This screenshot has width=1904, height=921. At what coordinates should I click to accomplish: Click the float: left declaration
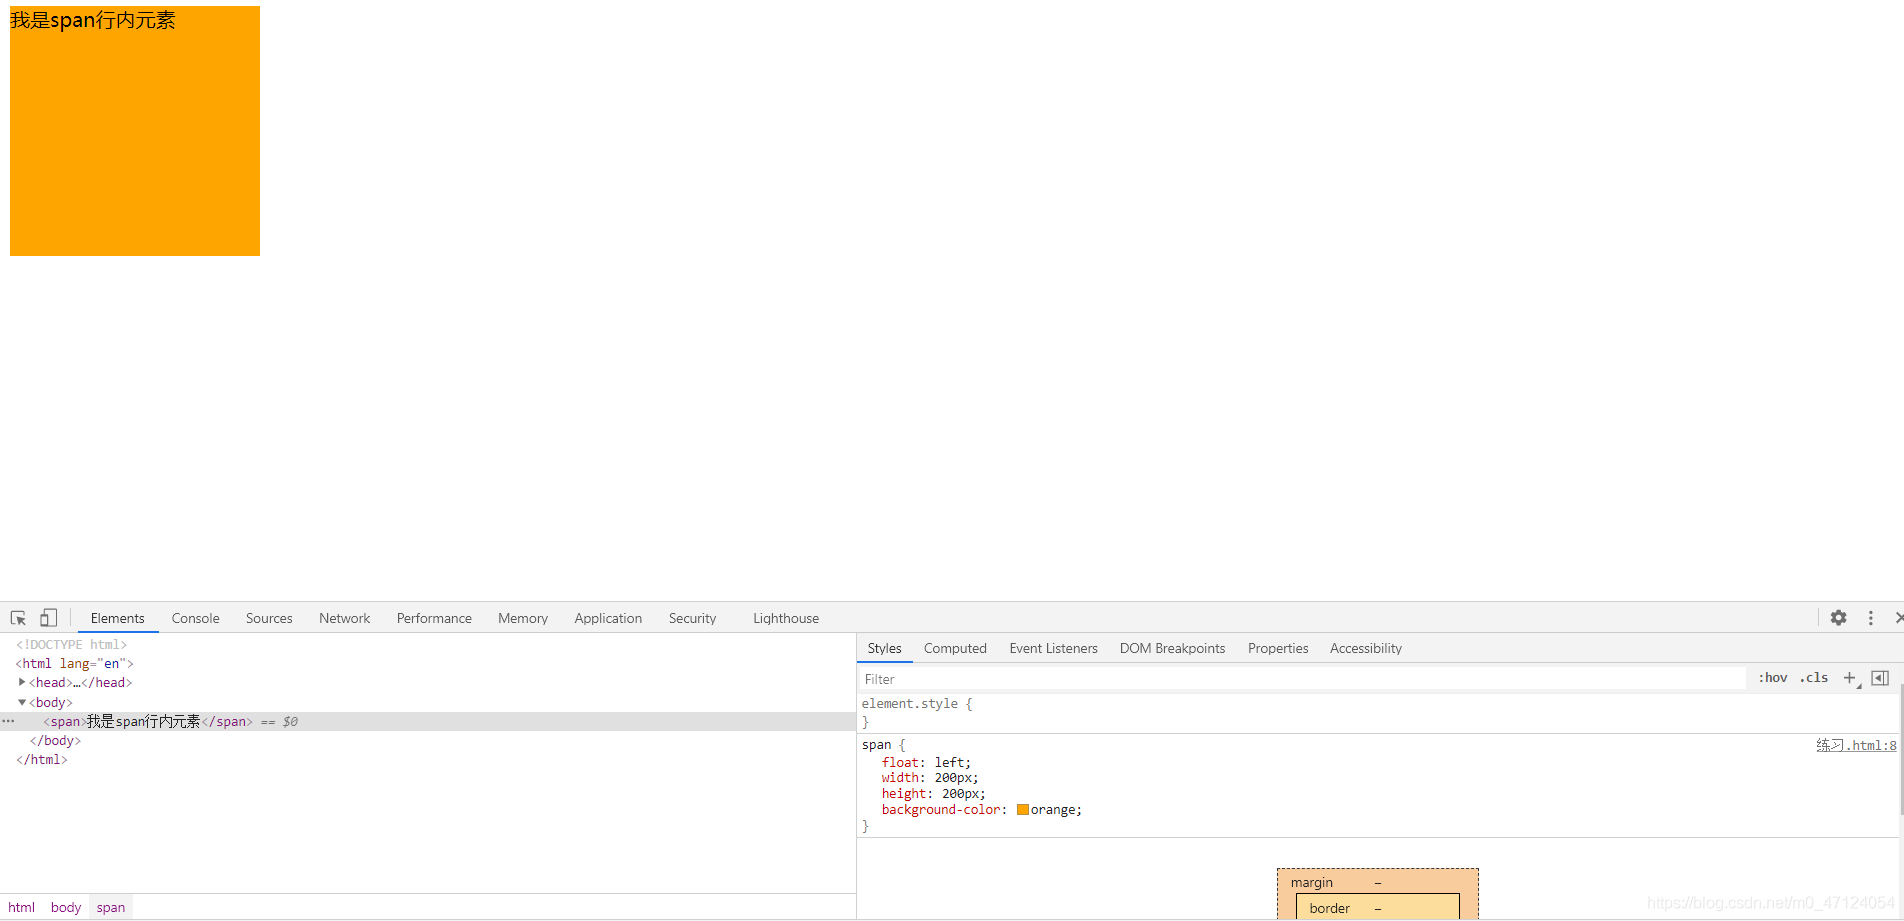926,762
